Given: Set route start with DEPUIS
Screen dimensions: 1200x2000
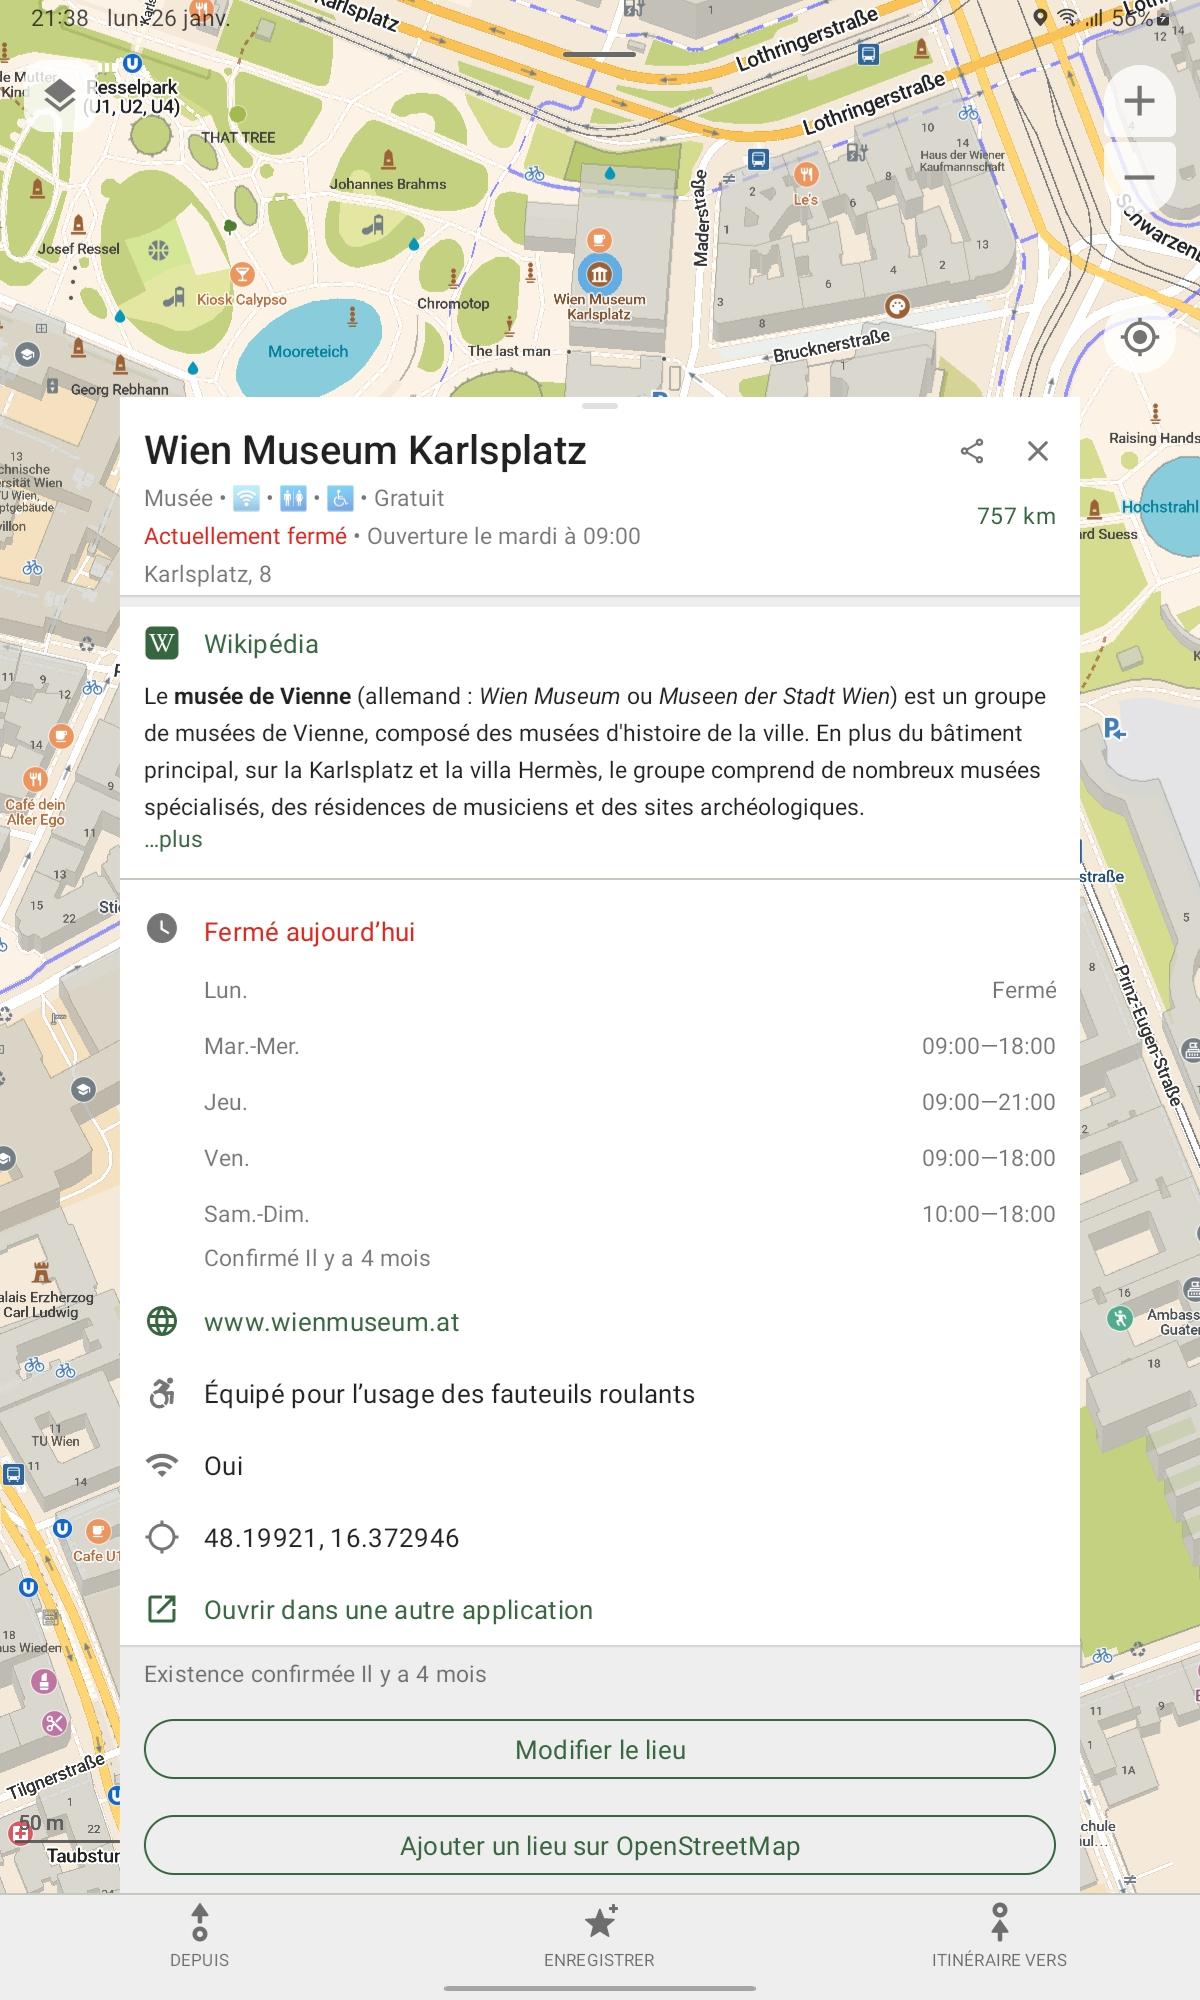Looking at the screenshot, I should point(200,1937).
